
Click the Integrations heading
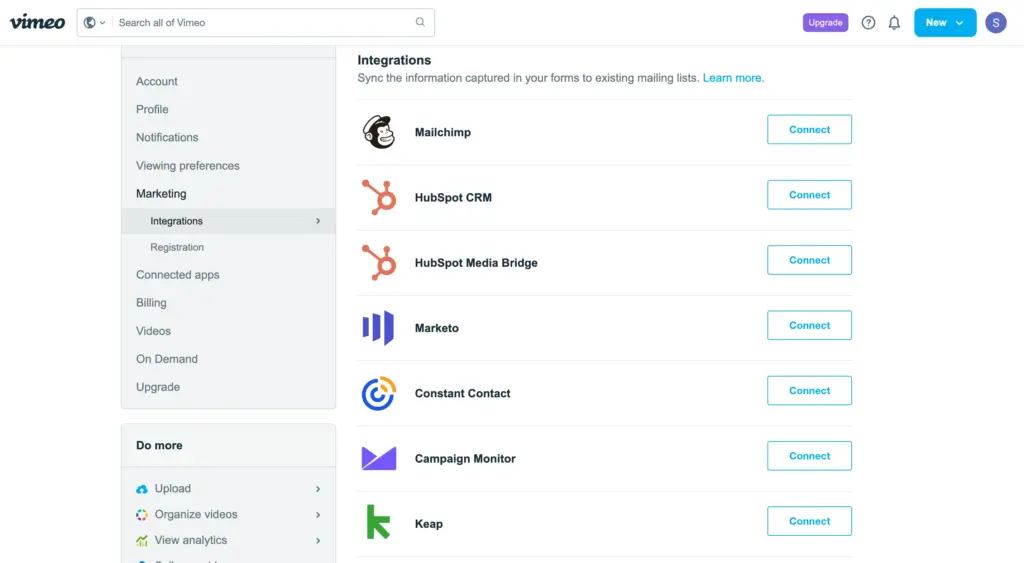pyautogui.click(x=394, y=60)
